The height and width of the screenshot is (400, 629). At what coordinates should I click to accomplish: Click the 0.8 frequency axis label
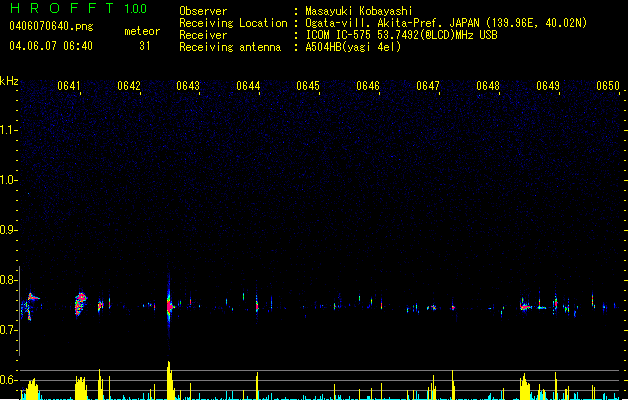(x=9, y=280)
